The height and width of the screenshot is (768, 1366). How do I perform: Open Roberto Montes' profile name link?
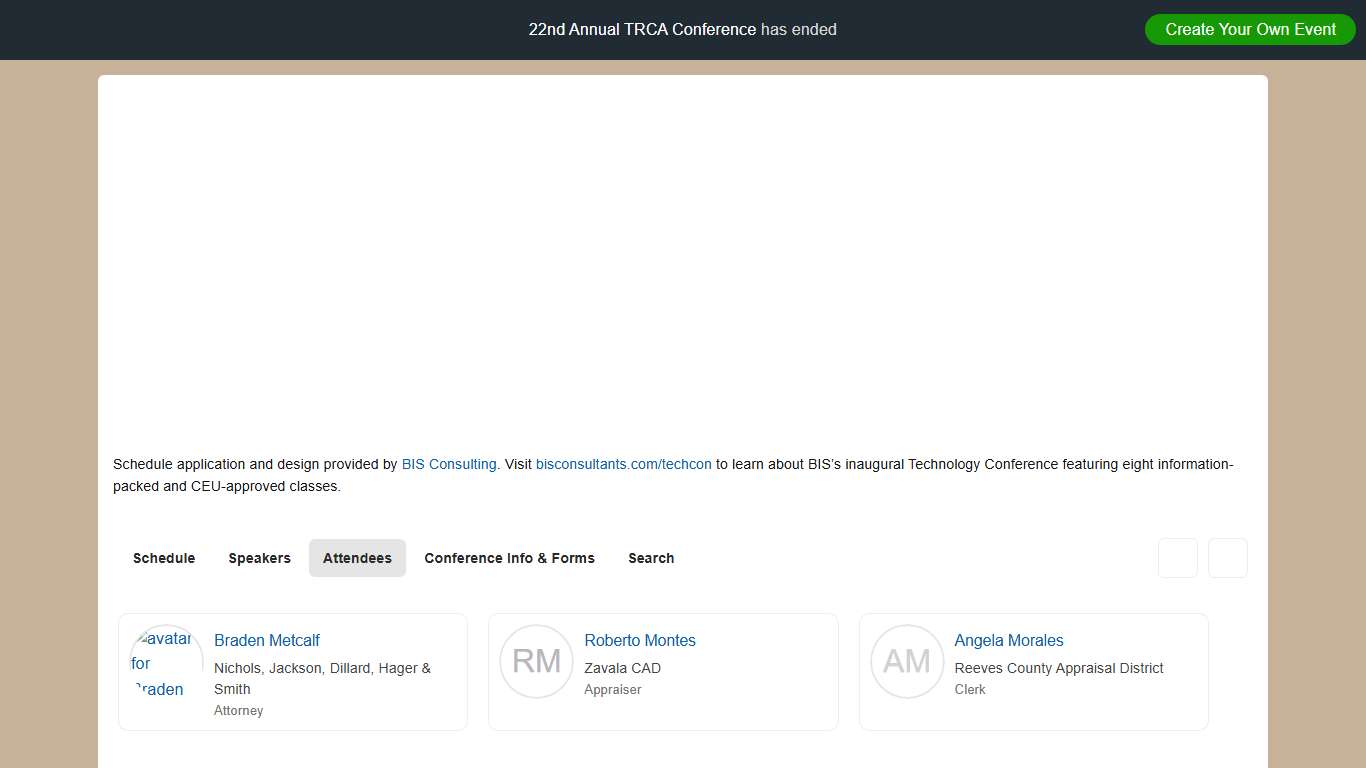[640, 640]
